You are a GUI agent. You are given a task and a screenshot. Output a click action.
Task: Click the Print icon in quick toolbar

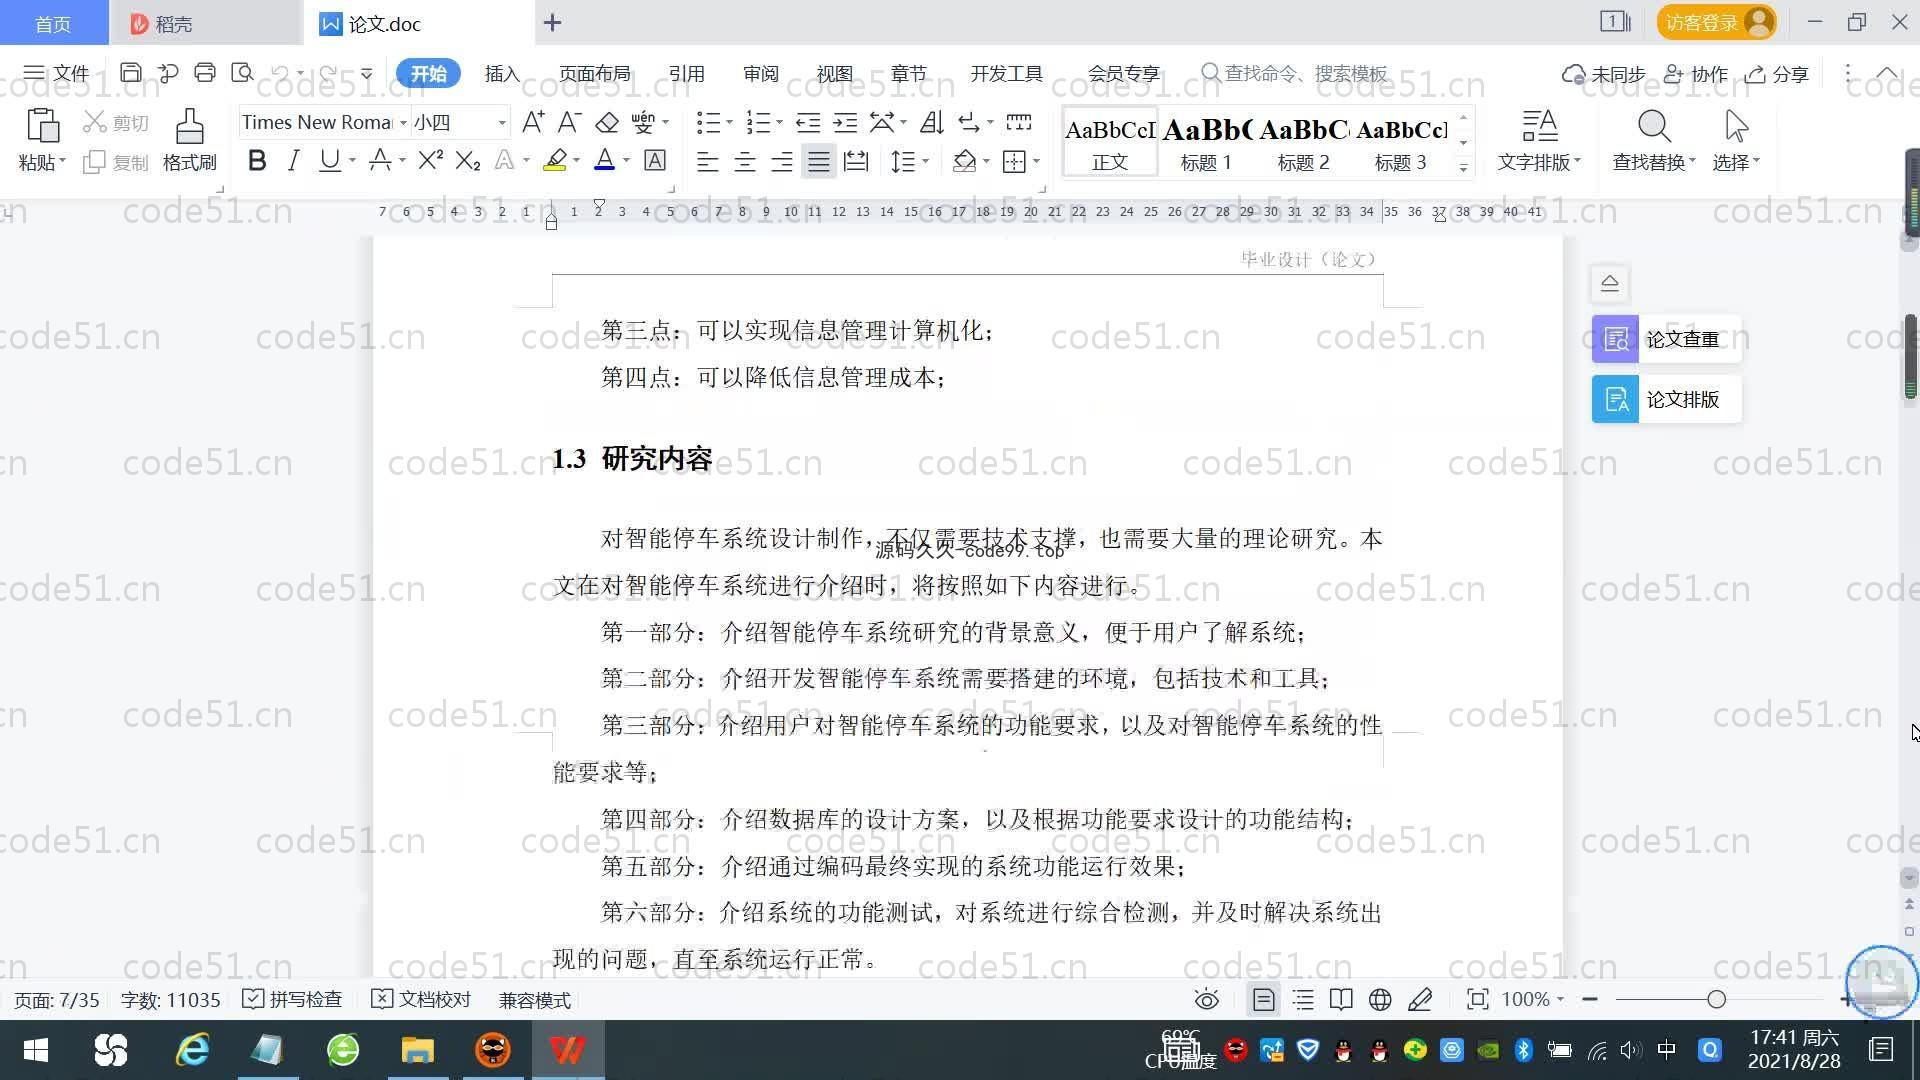tap(205, 73)
